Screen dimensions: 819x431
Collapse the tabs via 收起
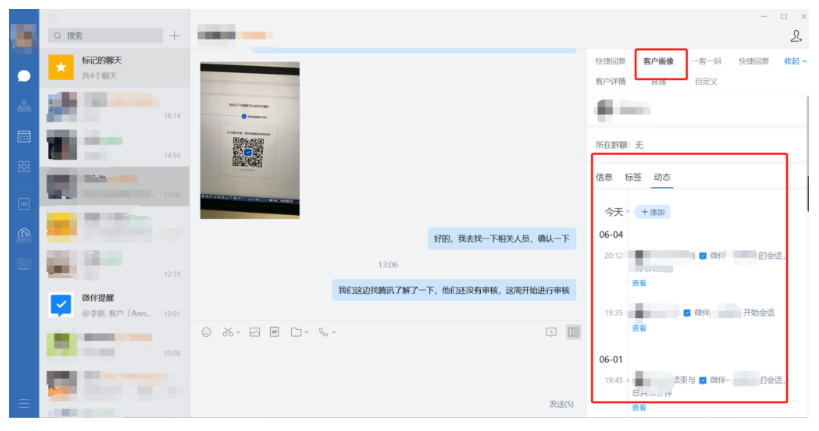click(x=795, y=61)
